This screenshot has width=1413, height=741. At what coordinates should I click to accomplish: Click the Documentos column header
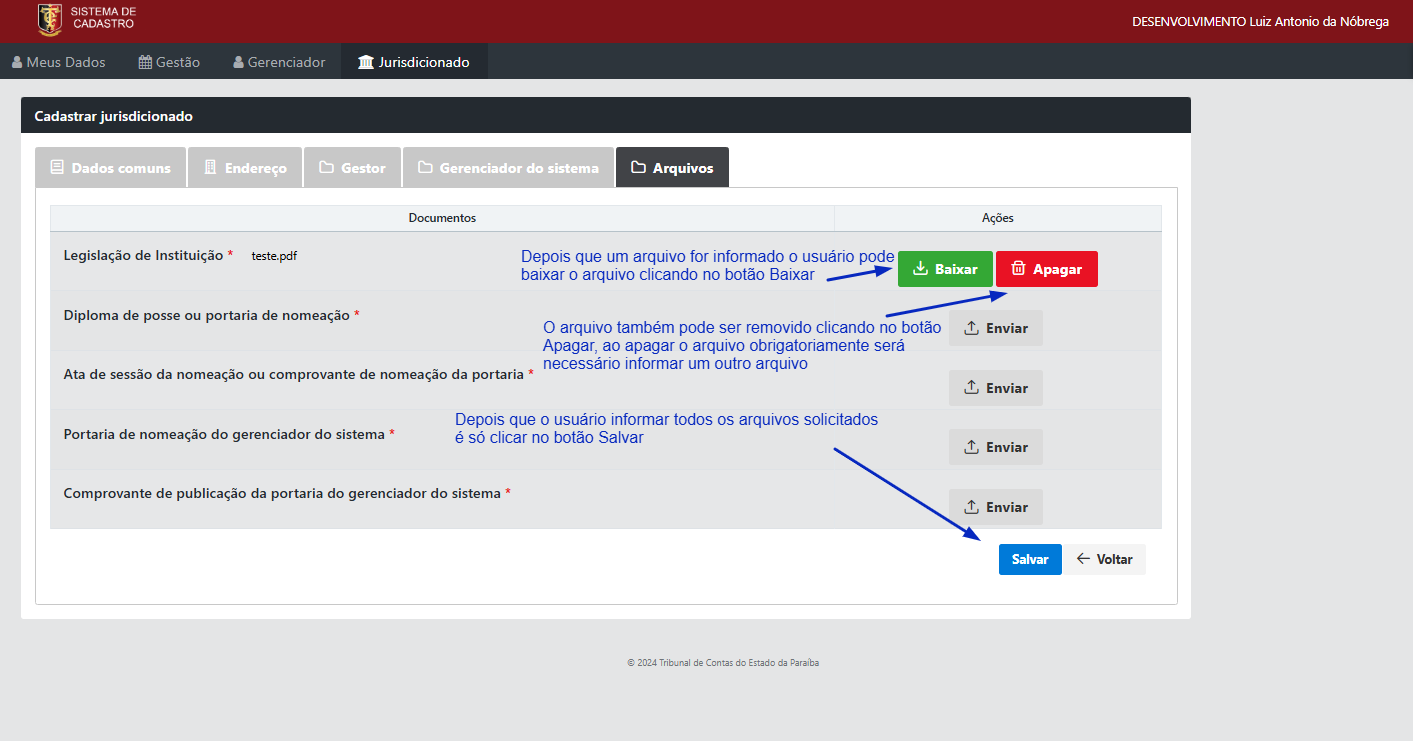click(442, 218)
